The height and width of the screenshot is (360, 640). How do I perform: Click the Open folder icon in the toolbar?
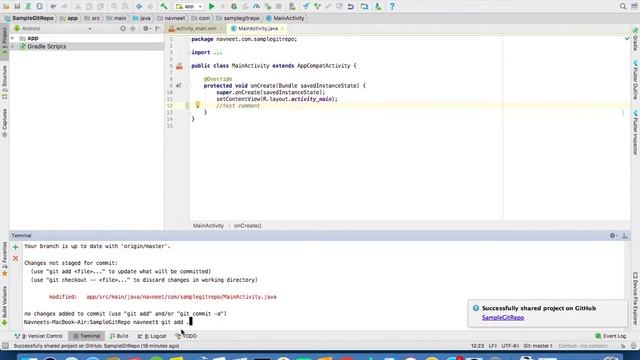6,7
